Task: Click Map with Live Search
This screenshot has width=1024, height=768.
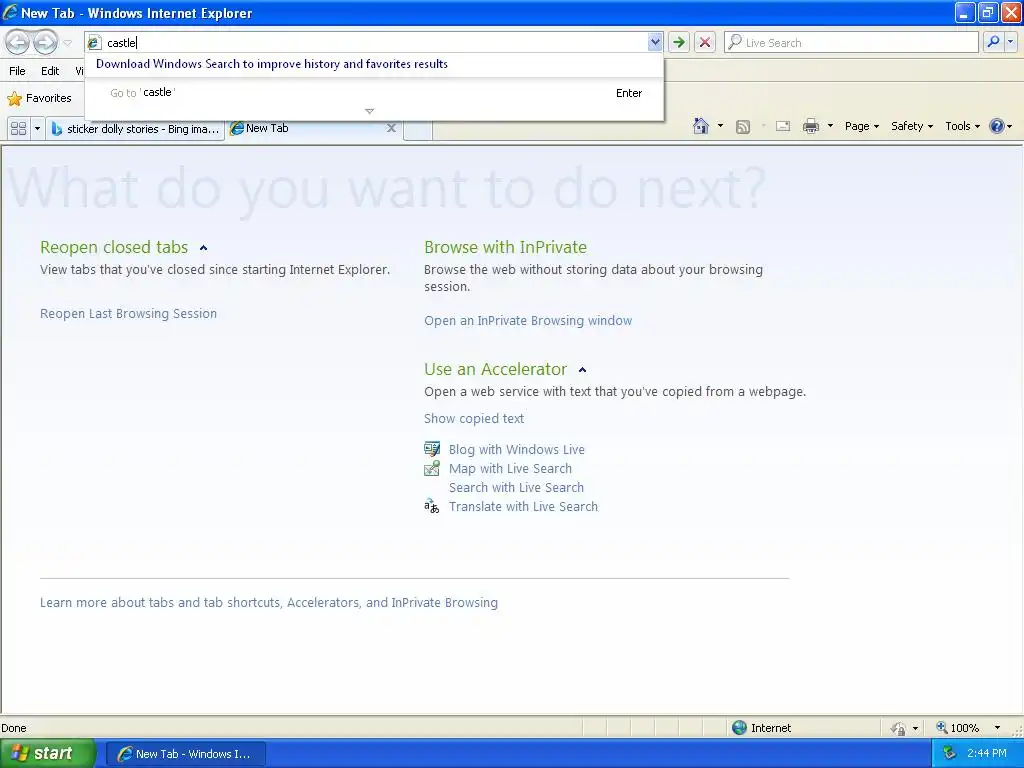Action: 510,468
